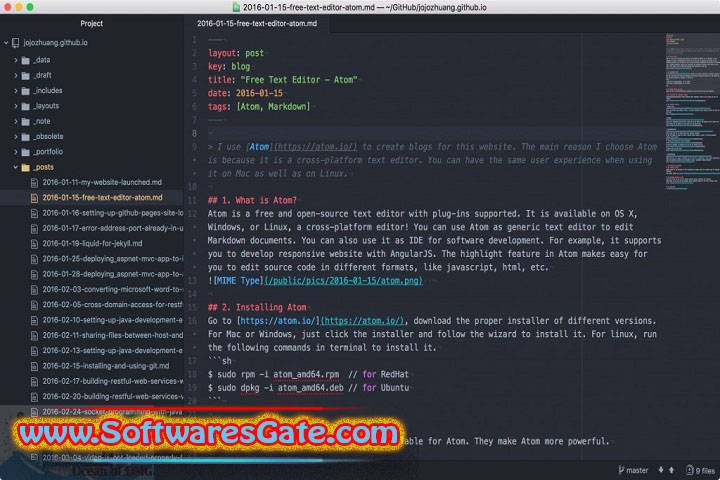Click the _note folder icon

click(26, 122)
